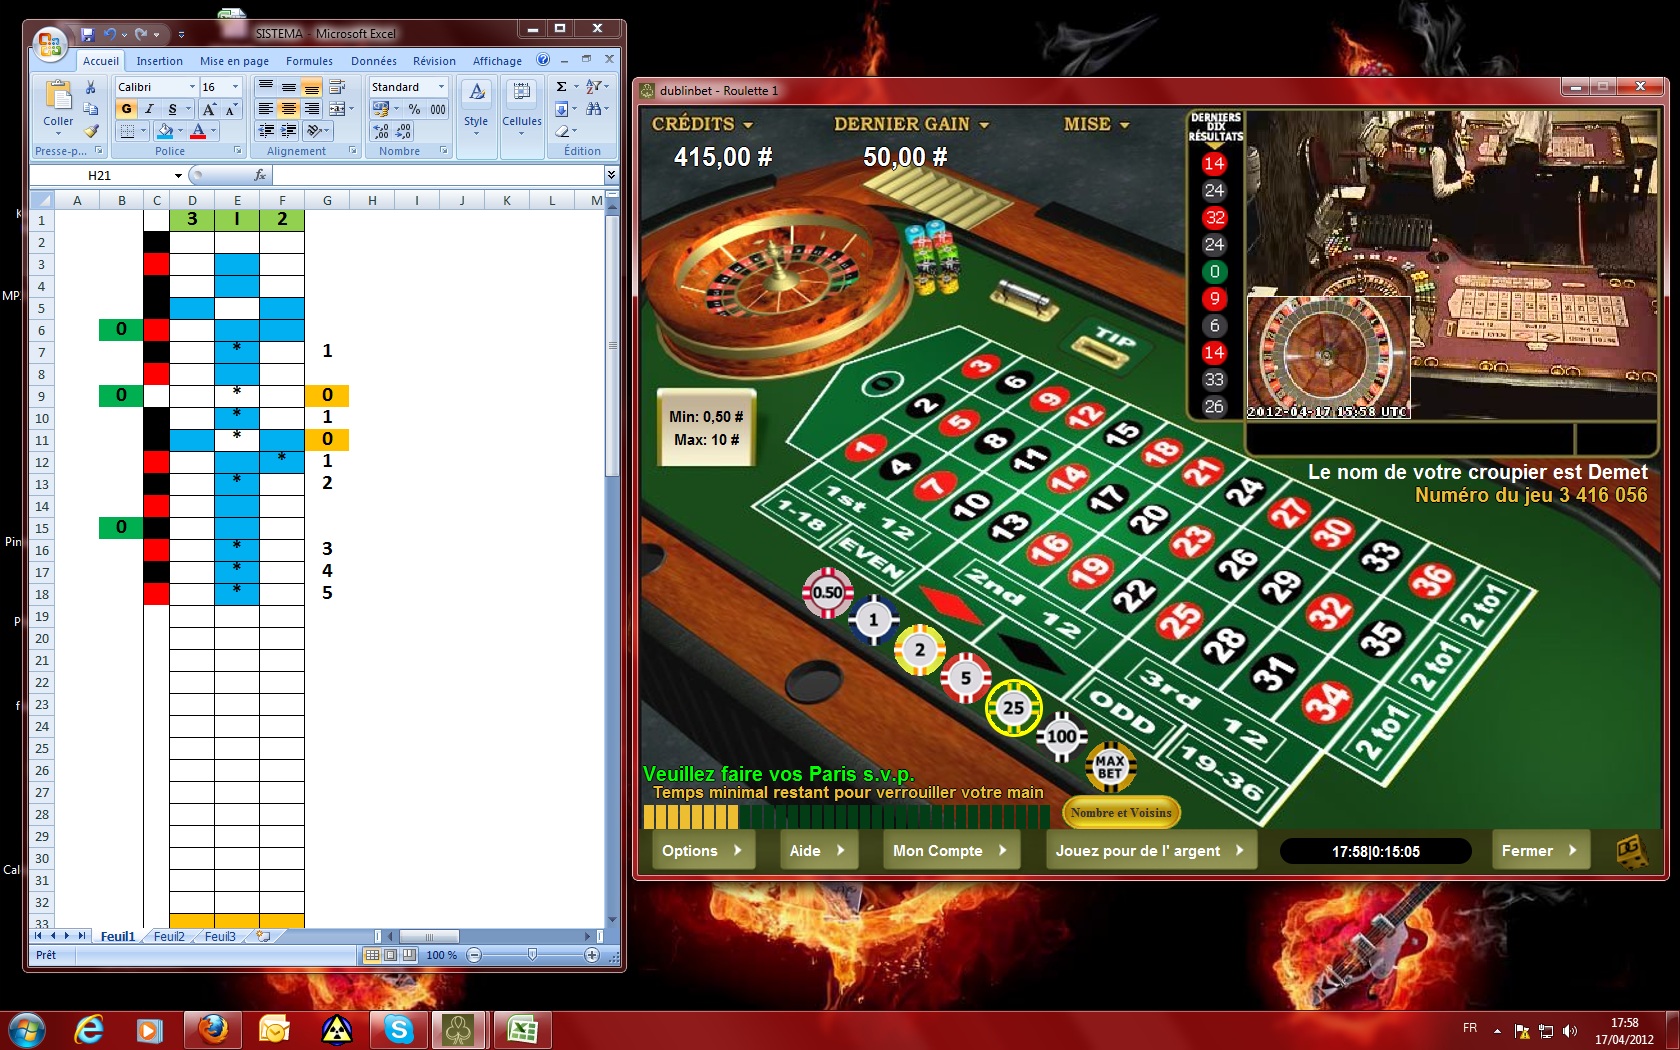The image size is (1680, 1050).
Task: Toggle bold formatting G button
Action: coord(127,109)
